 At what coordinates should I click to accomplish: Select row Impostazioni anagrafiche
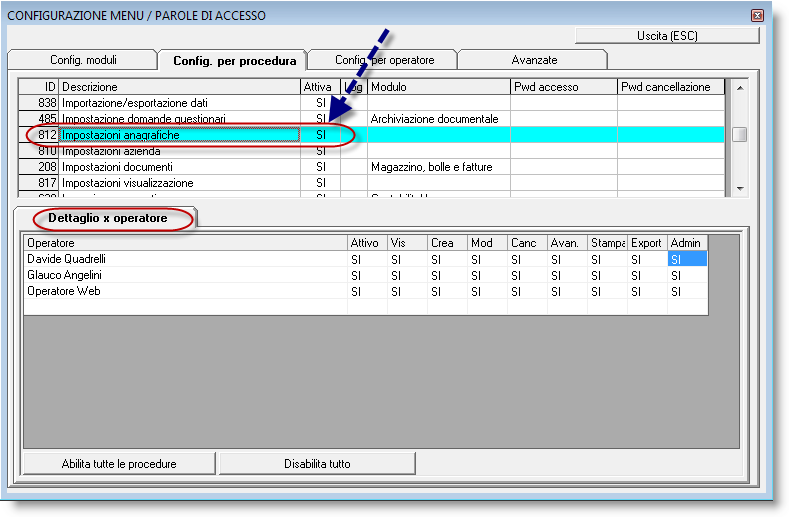(371, 135)
